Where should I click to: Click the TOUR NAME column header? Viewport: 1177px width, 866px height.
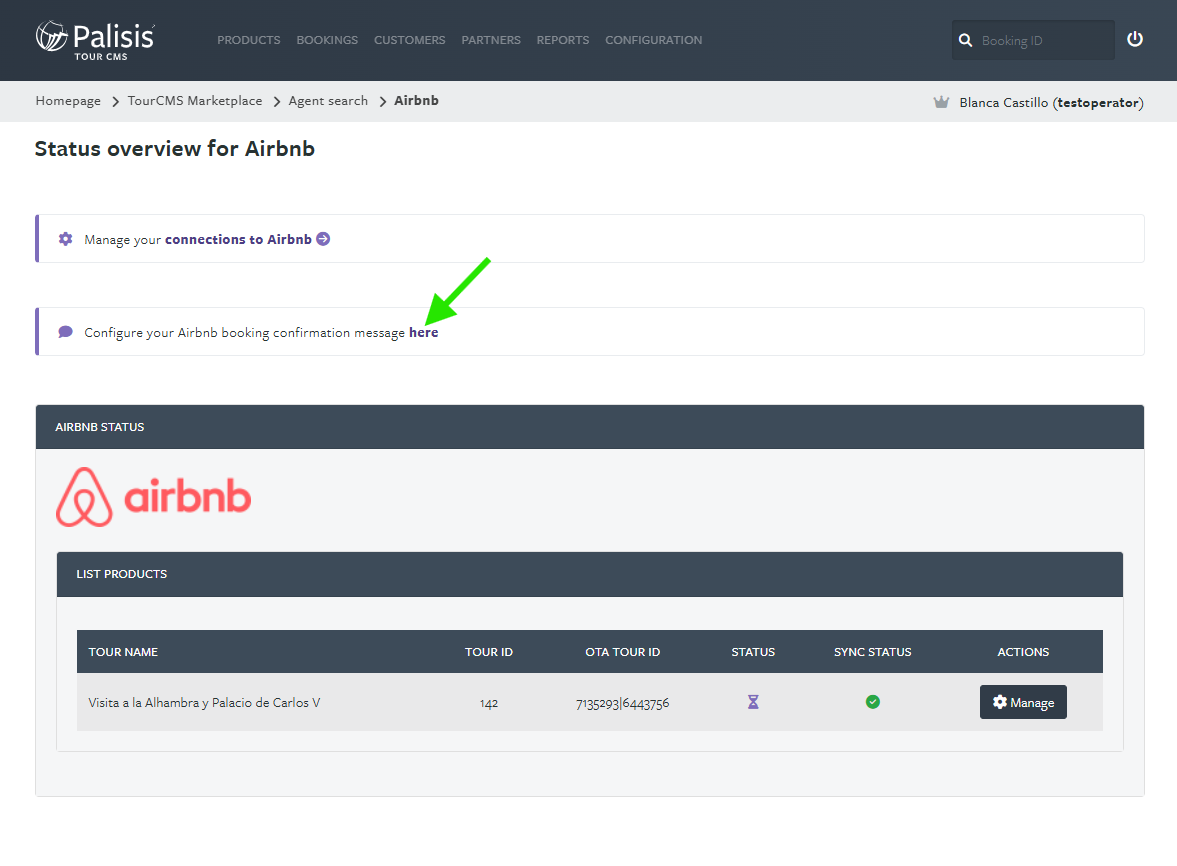coord(123,652)
